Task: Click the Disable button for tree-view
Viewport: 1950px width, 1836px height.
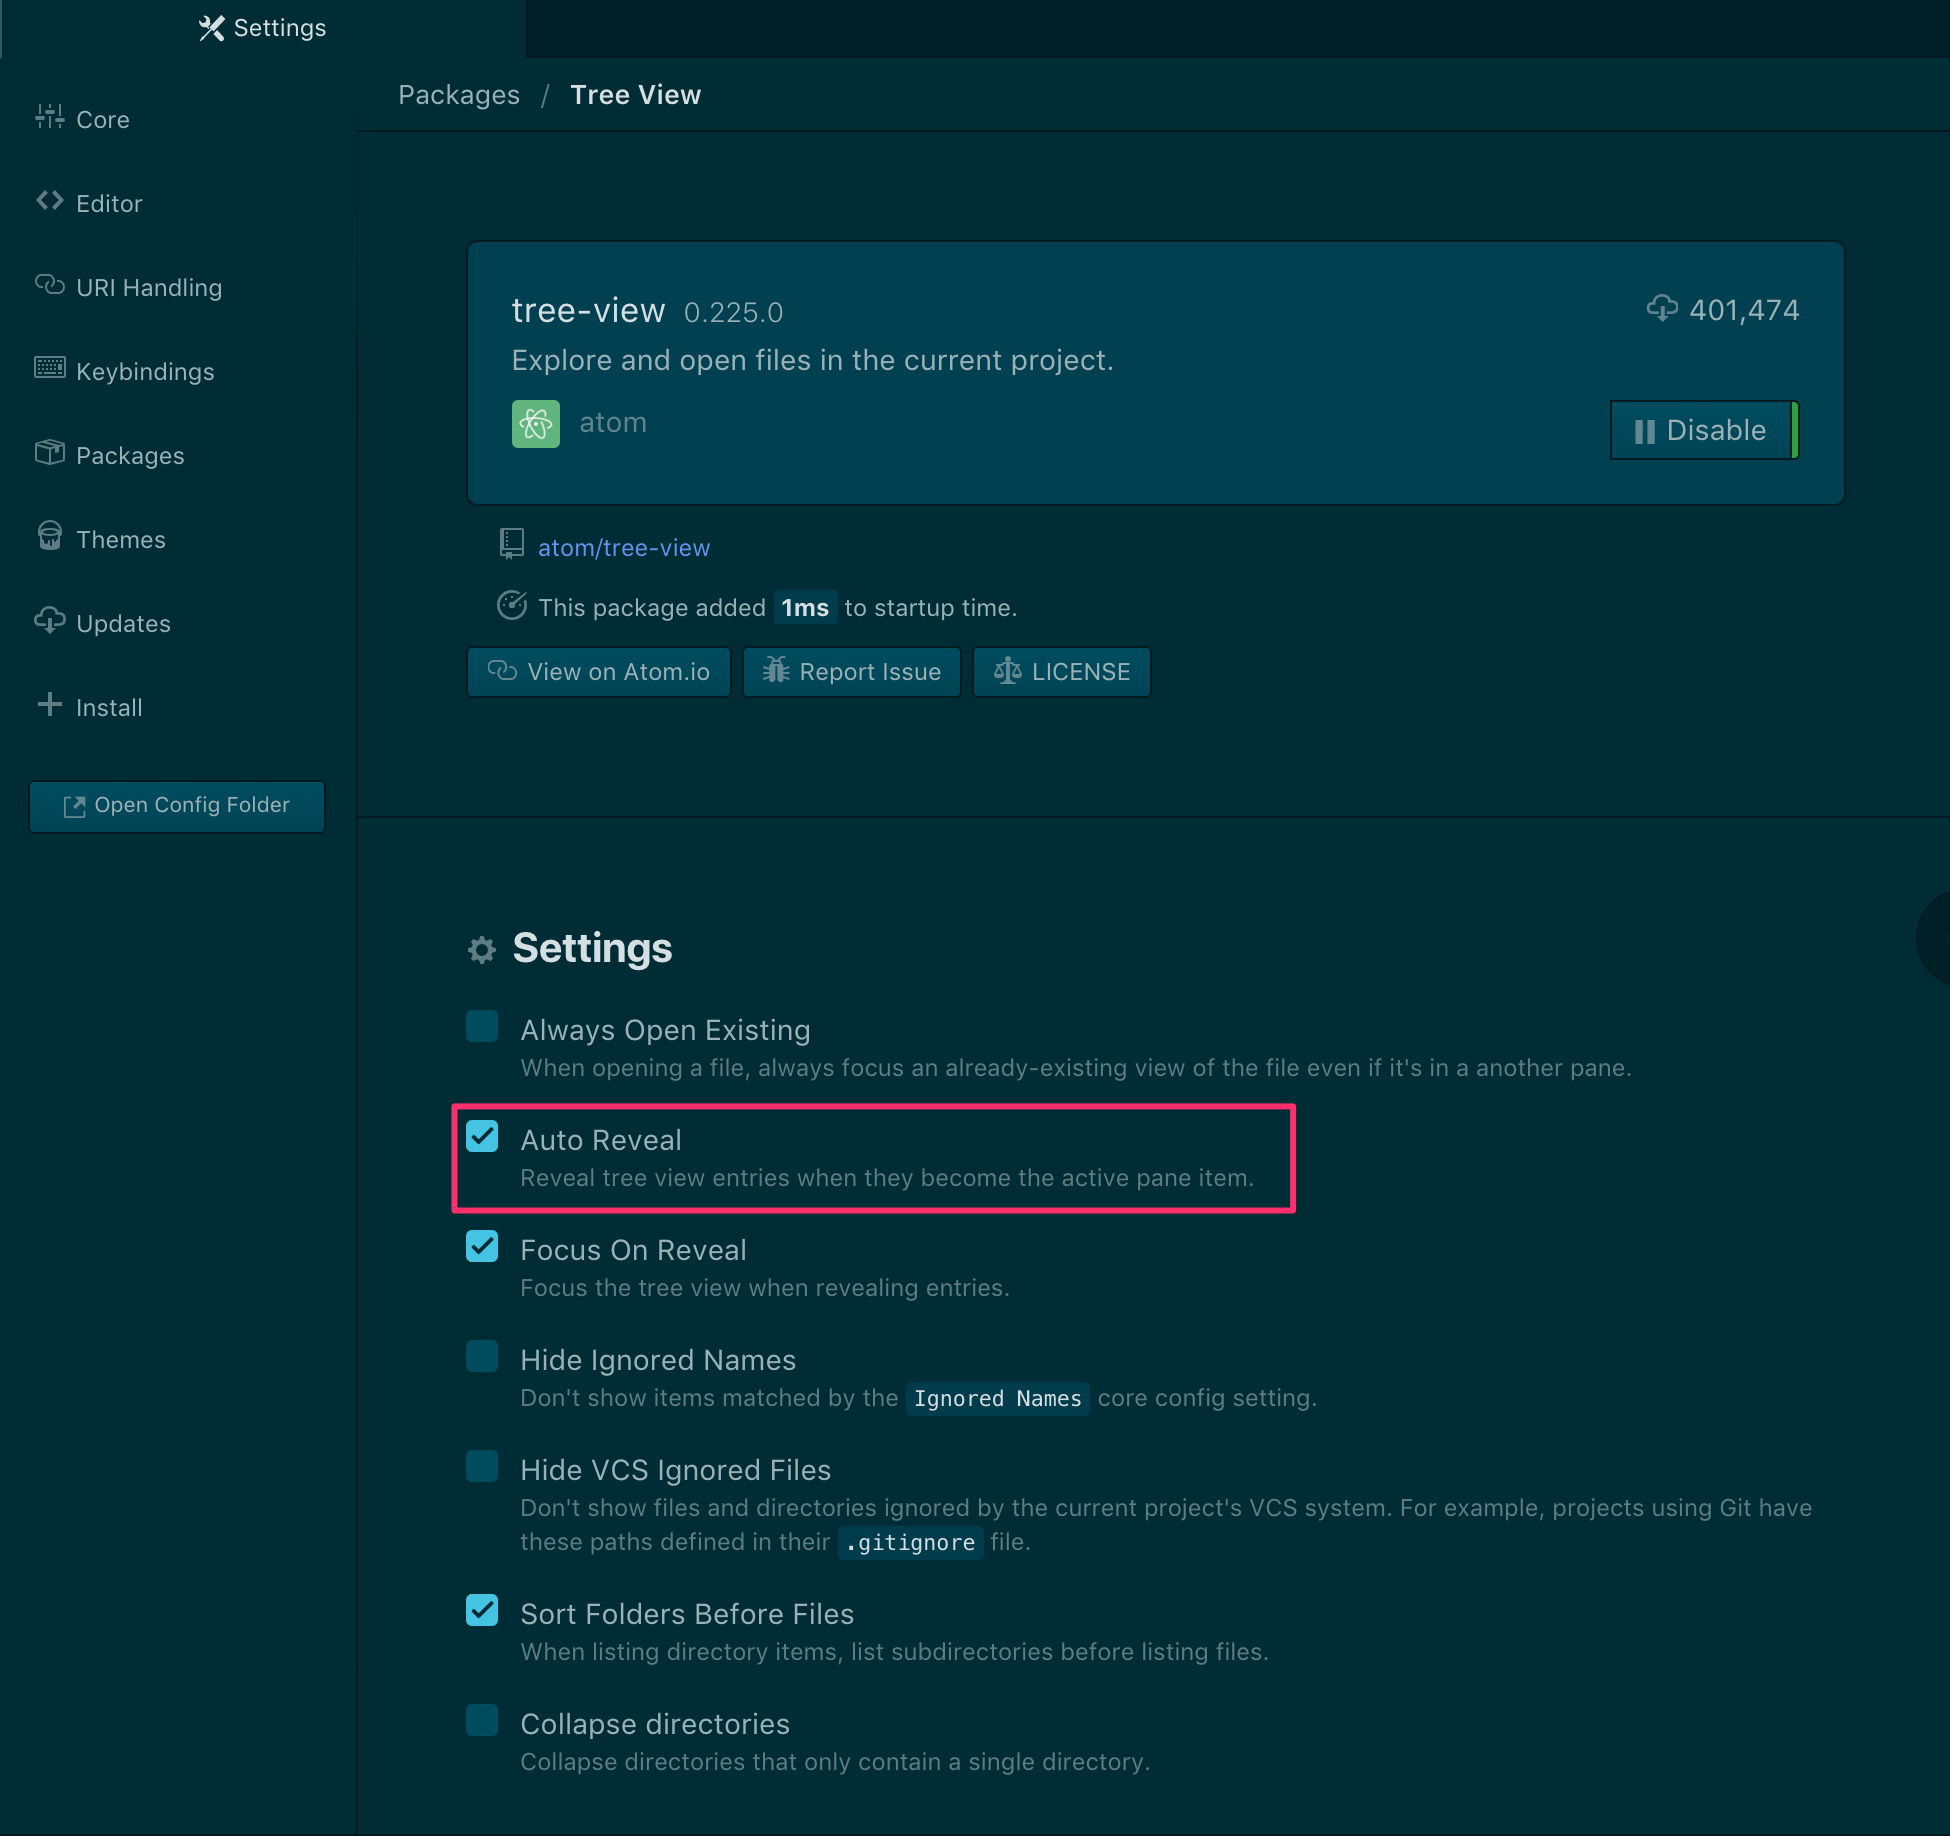Action: click(x=1700, y=430)
